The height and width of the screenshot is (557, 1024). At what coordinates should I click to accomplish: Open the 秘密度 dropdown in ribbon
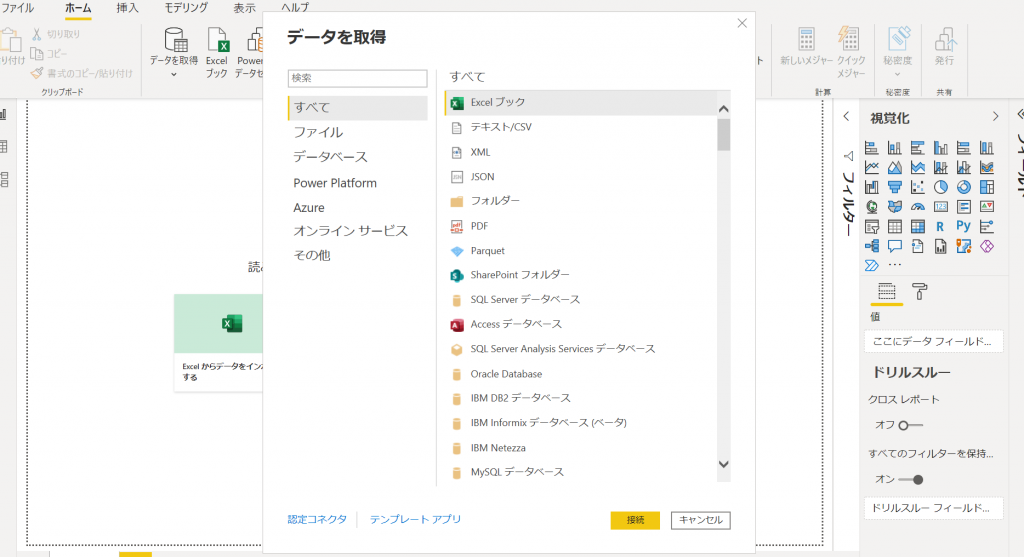pos(897,75)
